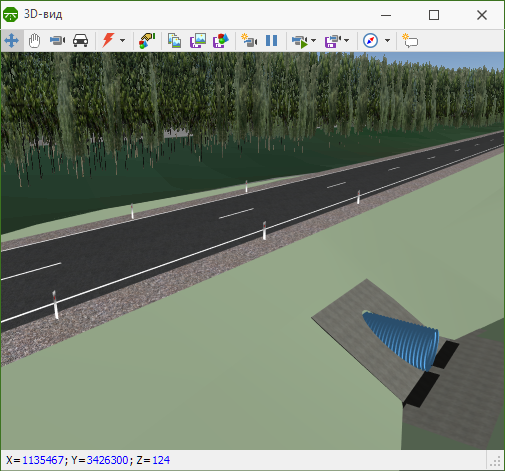Open 3D objects settings hand icon

tap(147, 41)
